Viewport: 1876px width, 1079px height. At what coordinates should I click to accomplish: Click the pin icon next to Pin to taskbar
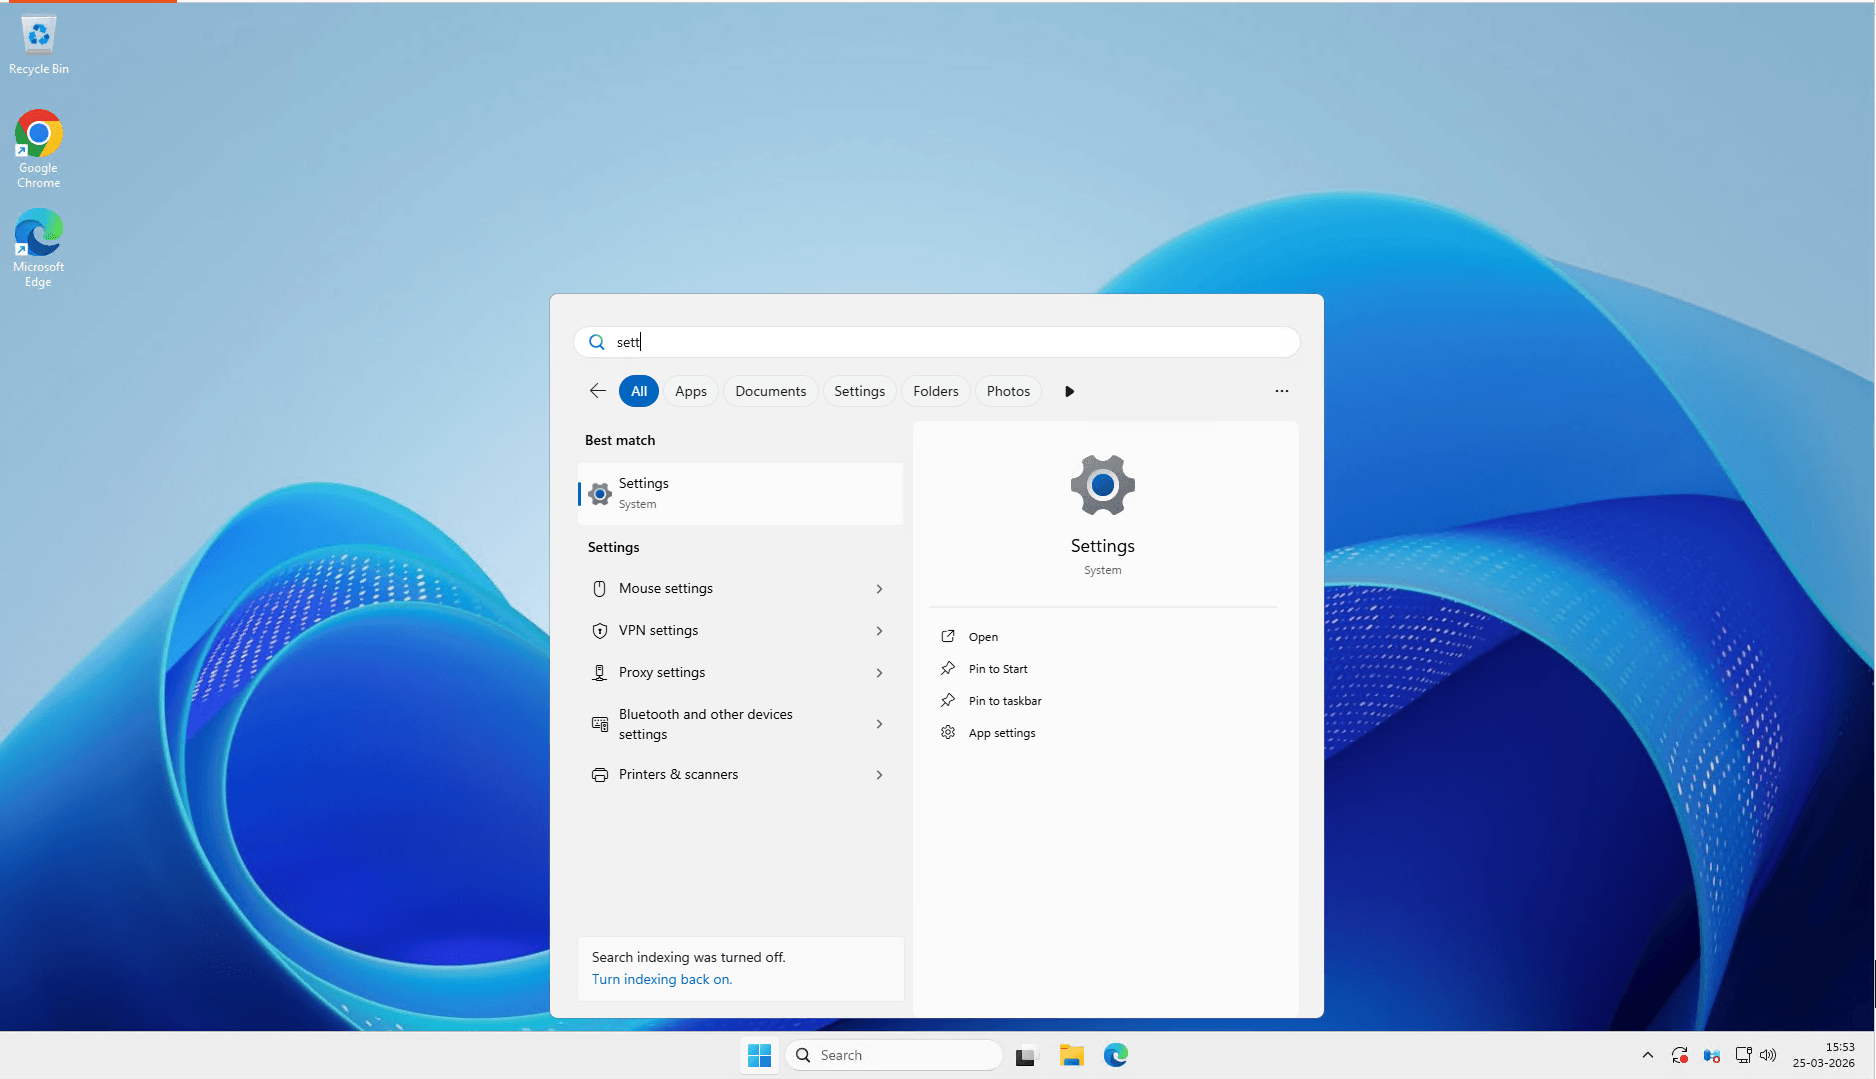[x=948, y=700]
